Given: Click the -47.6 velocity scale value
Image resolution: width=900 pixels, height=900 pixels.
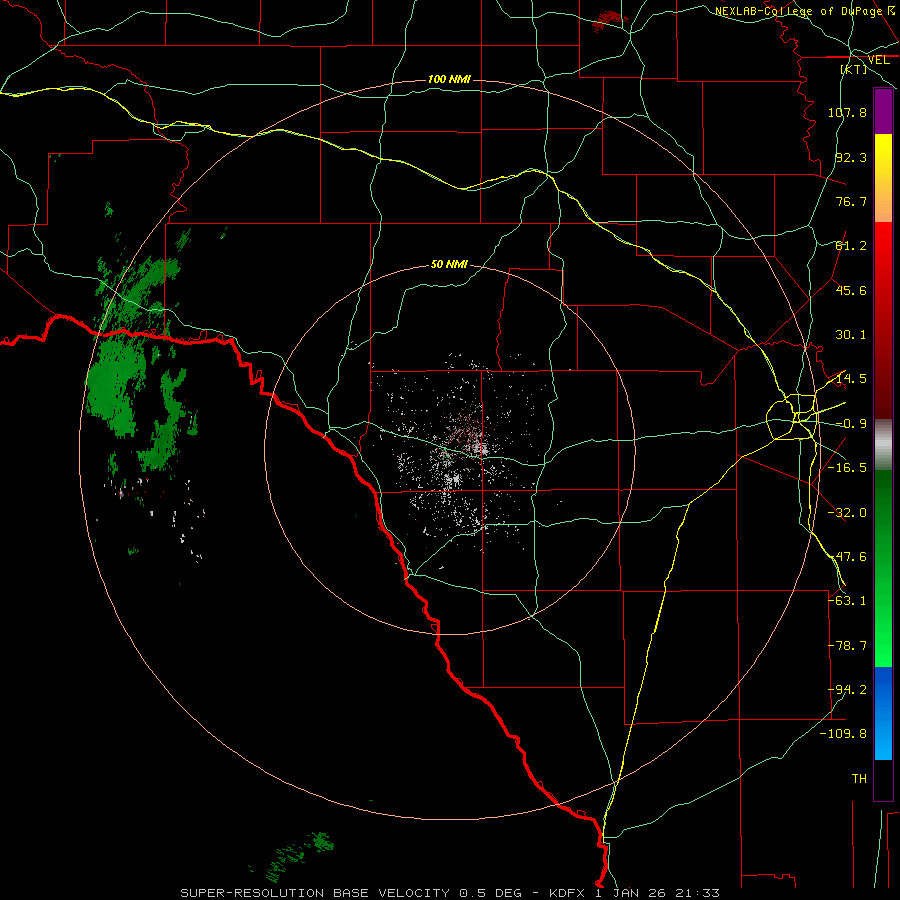Looking at the screenshot, I should coord(847,557).
